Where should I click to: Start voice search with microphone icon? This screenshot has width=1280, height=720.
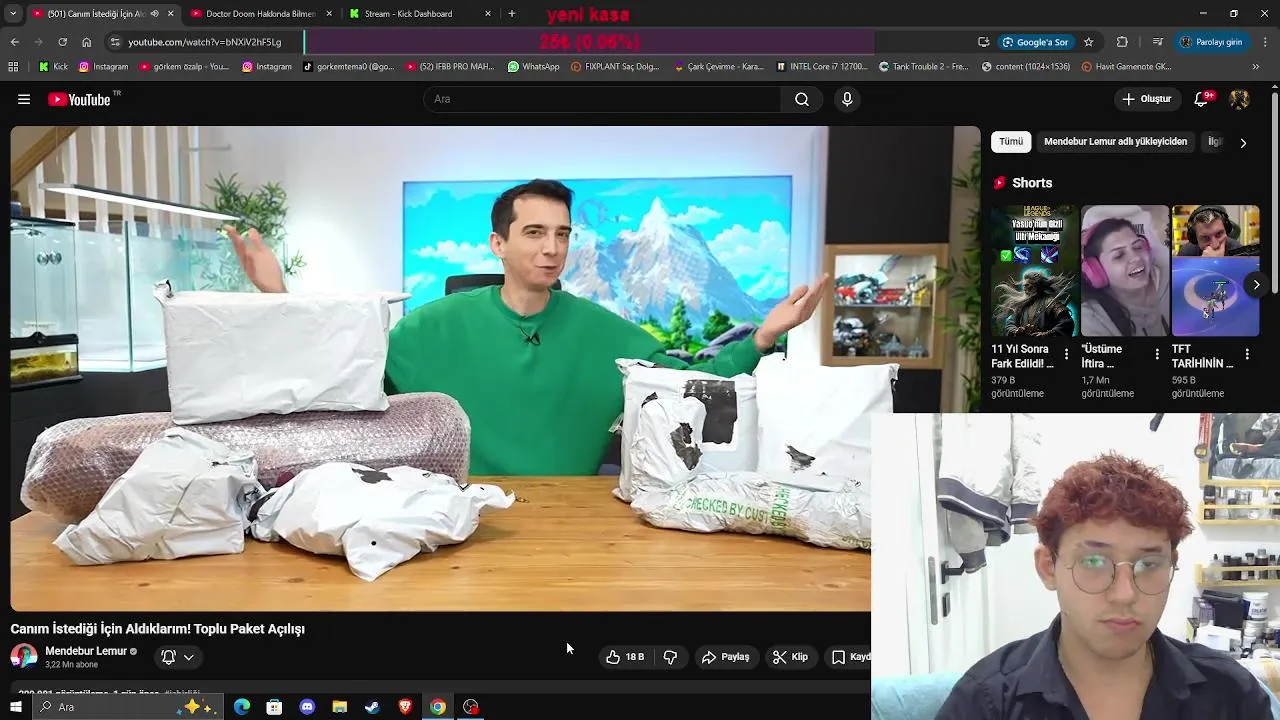[x=847, y=99]
